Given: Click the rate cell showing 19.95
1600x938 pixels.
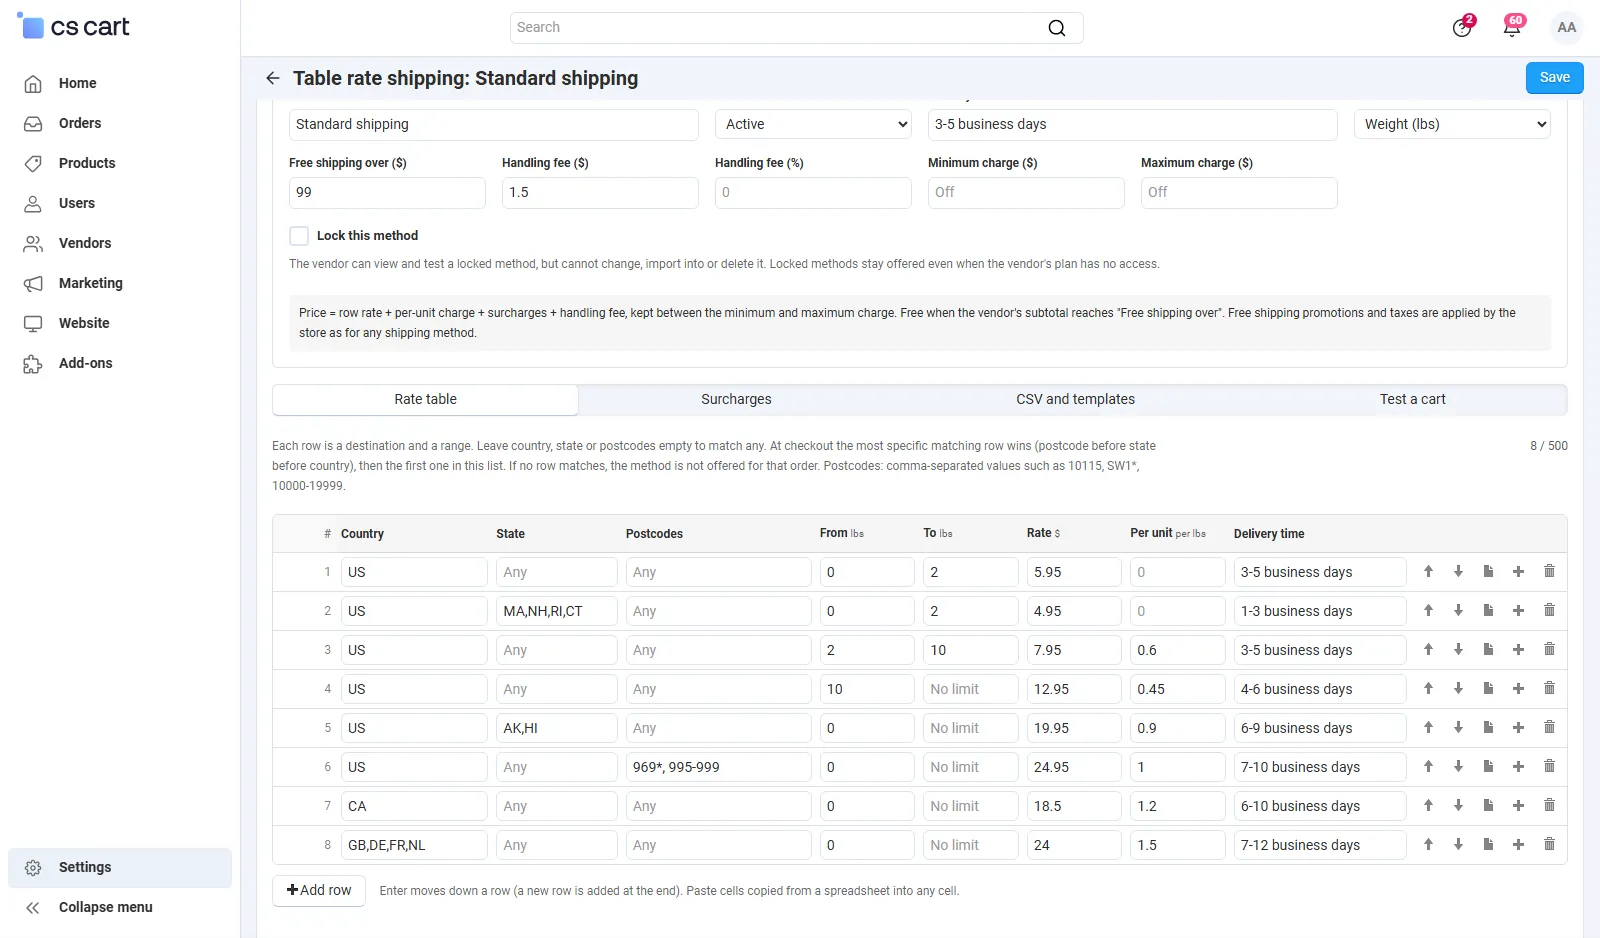Looking at the screenshot, I should [1074, 728].
